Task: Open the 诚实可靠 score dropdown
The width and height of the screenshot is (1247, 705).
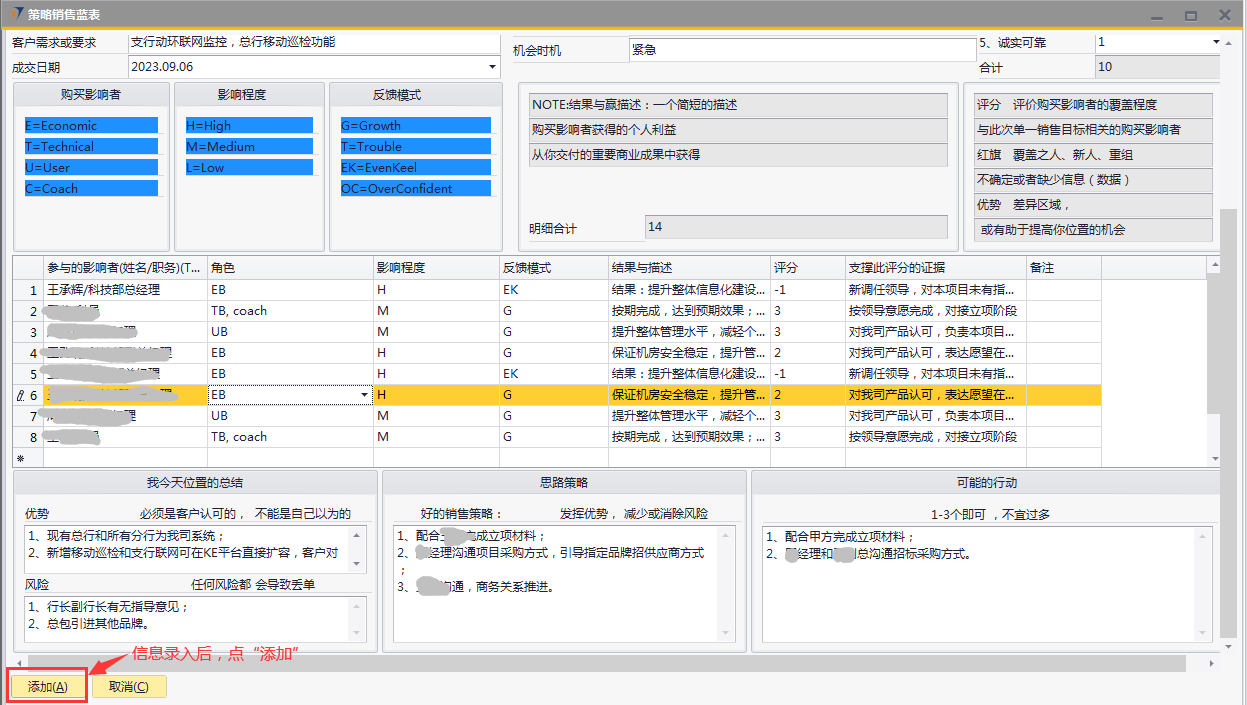Action: point(1216,42)
